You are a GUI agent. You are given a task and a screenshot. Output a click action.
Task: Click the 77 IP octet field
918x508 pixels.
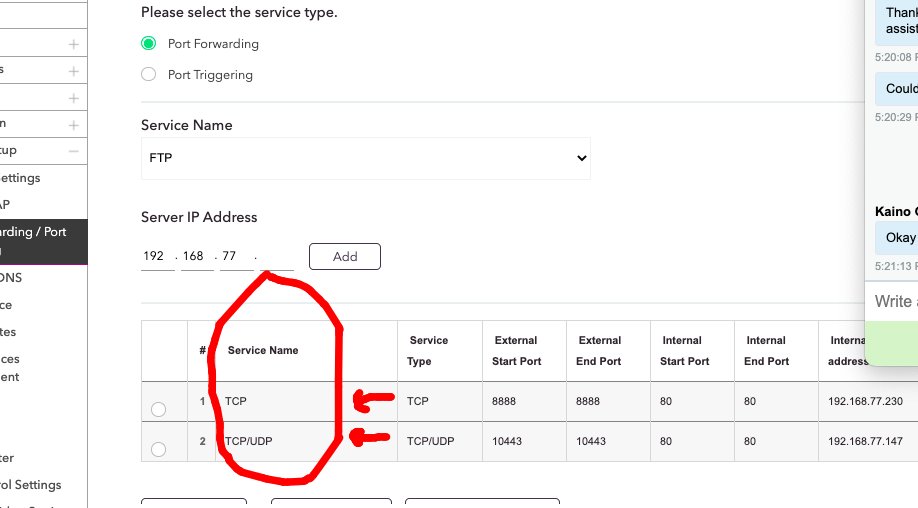236,256
